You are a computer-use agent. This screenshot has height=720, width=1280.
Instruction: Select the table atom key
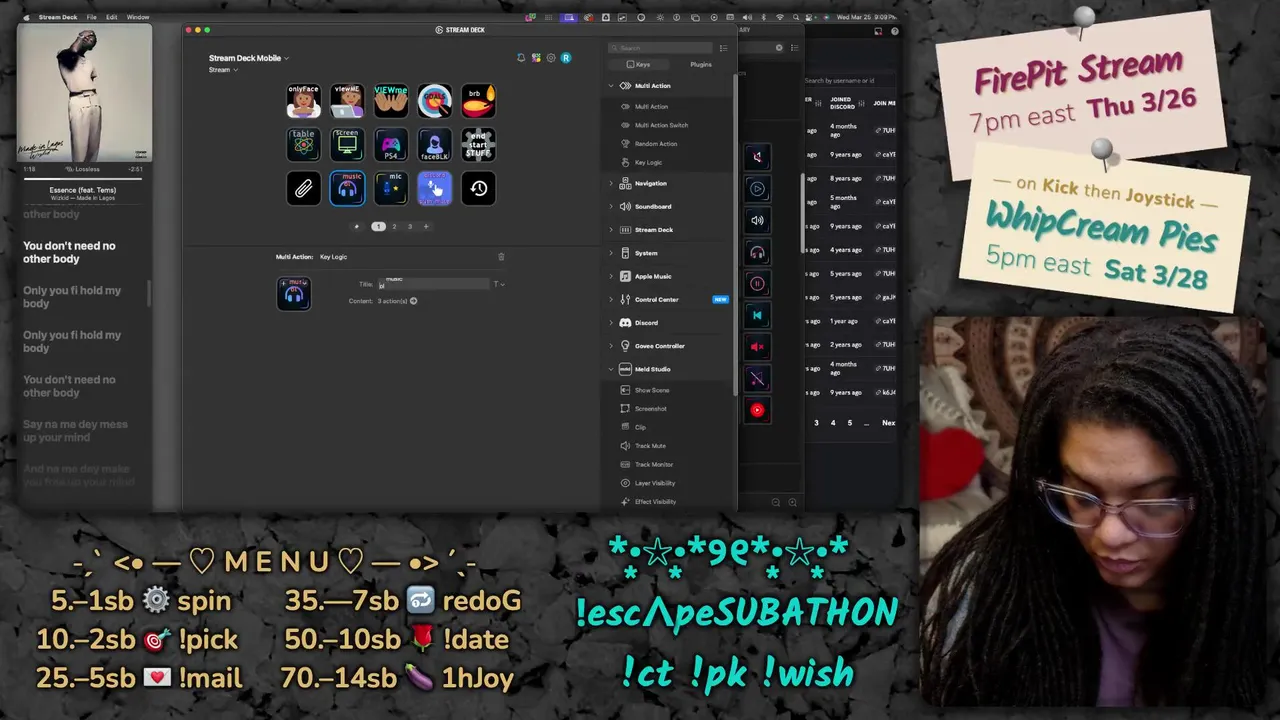point(303,145)
